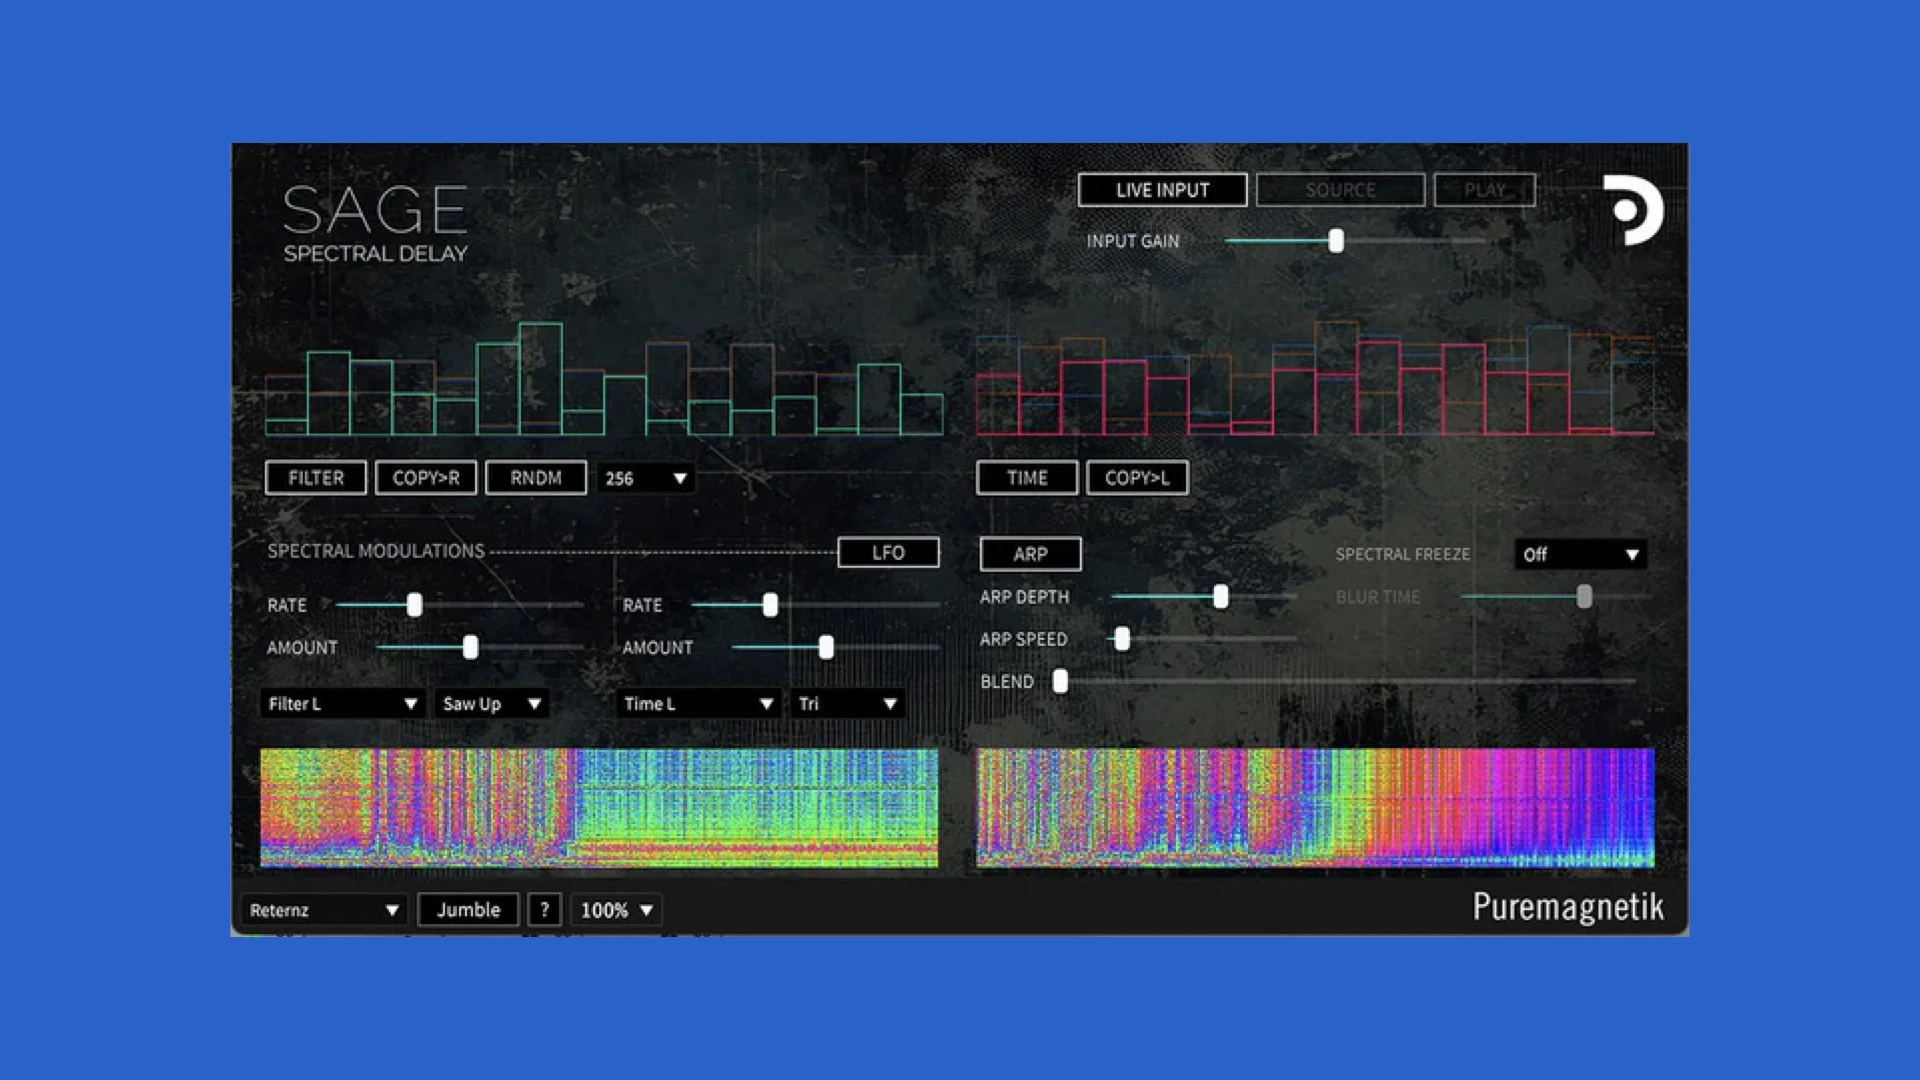Click the Puremagnetik circular logo icon
Viewport: 1920px width, 1080px height.
pos(1633,210)
